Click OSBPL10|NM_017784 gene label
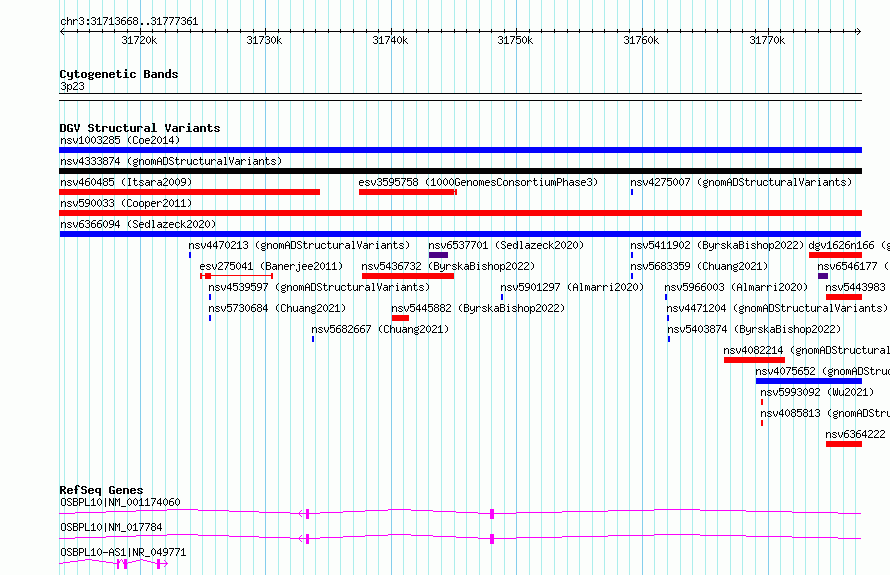This screenshot has width=890, height=575. click(111, 527)
